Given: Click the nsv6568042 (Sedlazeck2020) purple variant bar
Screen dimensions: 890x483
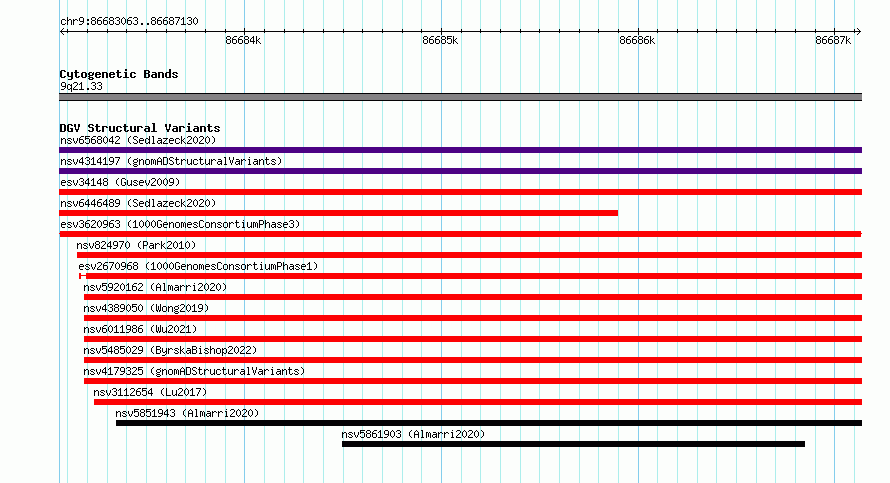Looking at the screenshot, I should 460,150.
